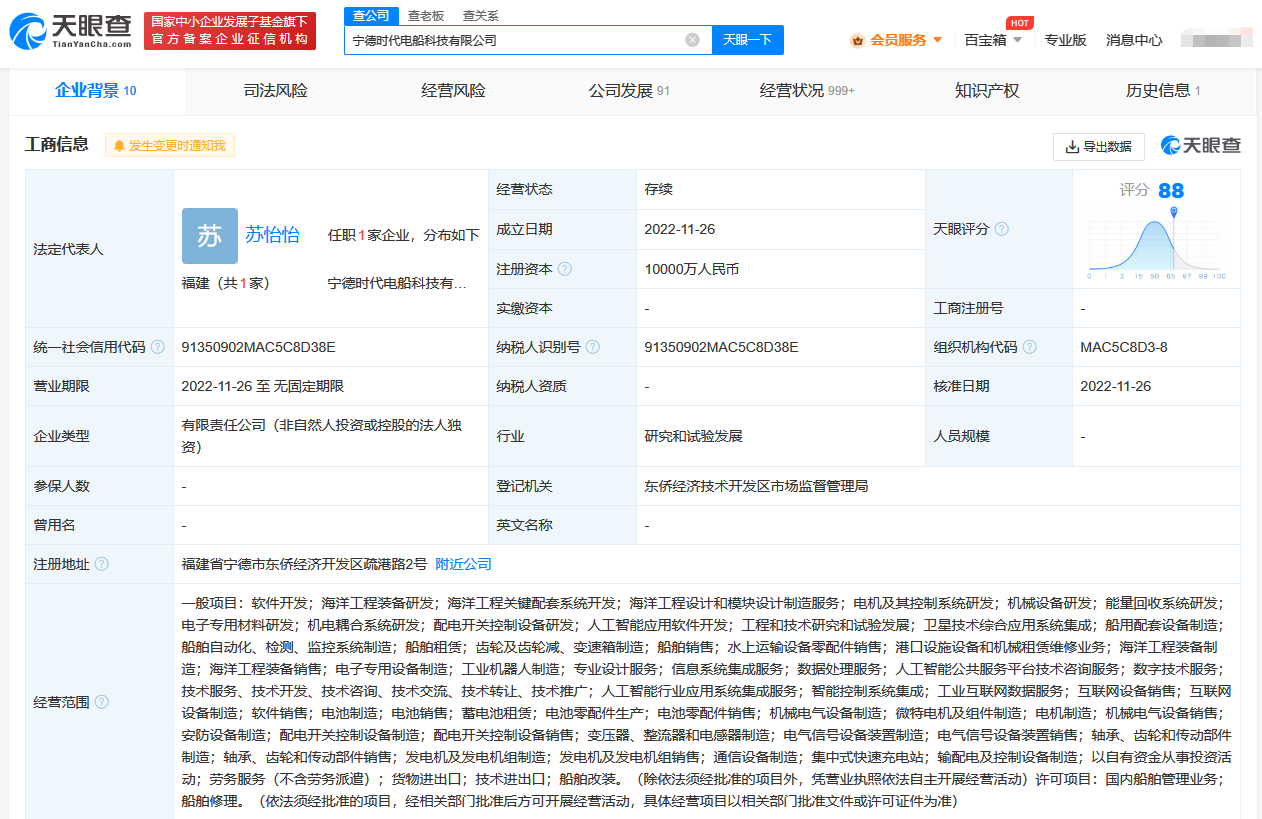Switch to the 查老板 search tab

pyautogui.click(x=426, y=15)
